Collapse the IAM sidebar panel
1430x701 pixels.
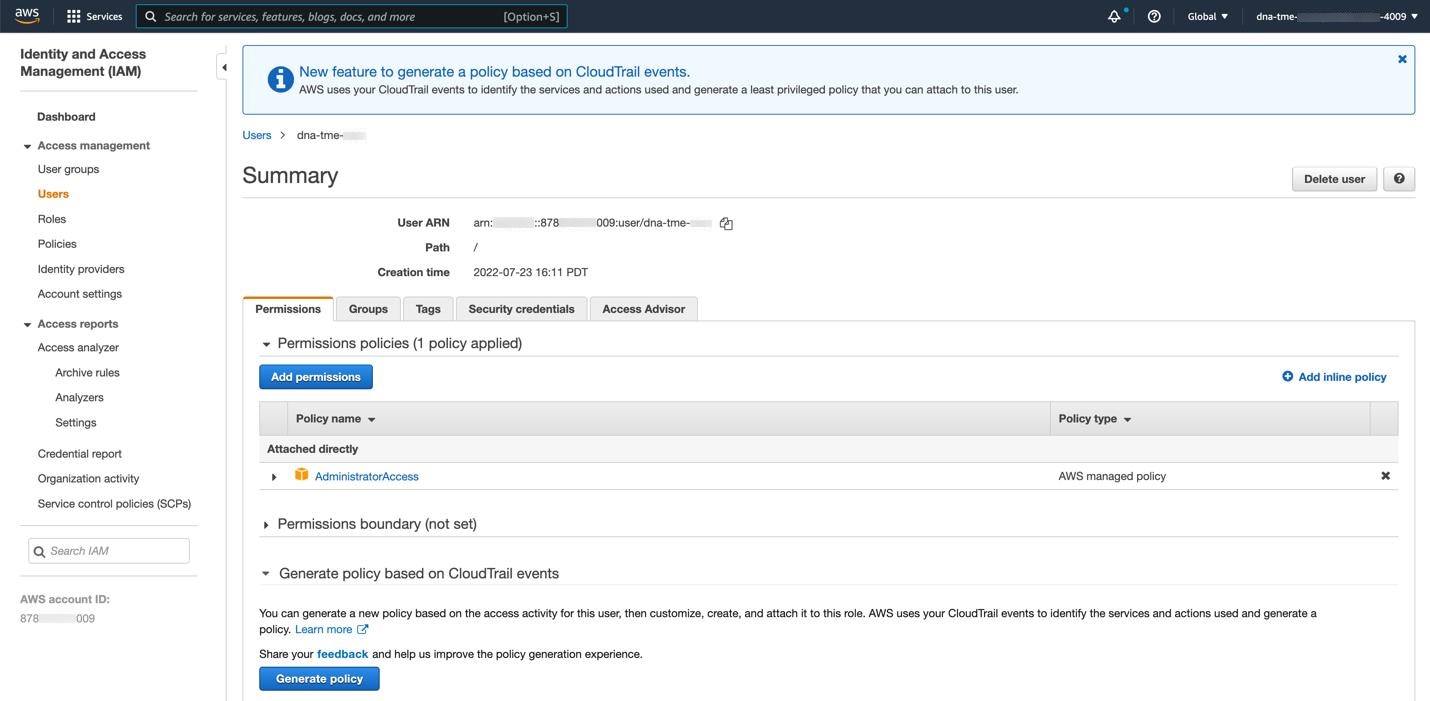click(224, 67)
